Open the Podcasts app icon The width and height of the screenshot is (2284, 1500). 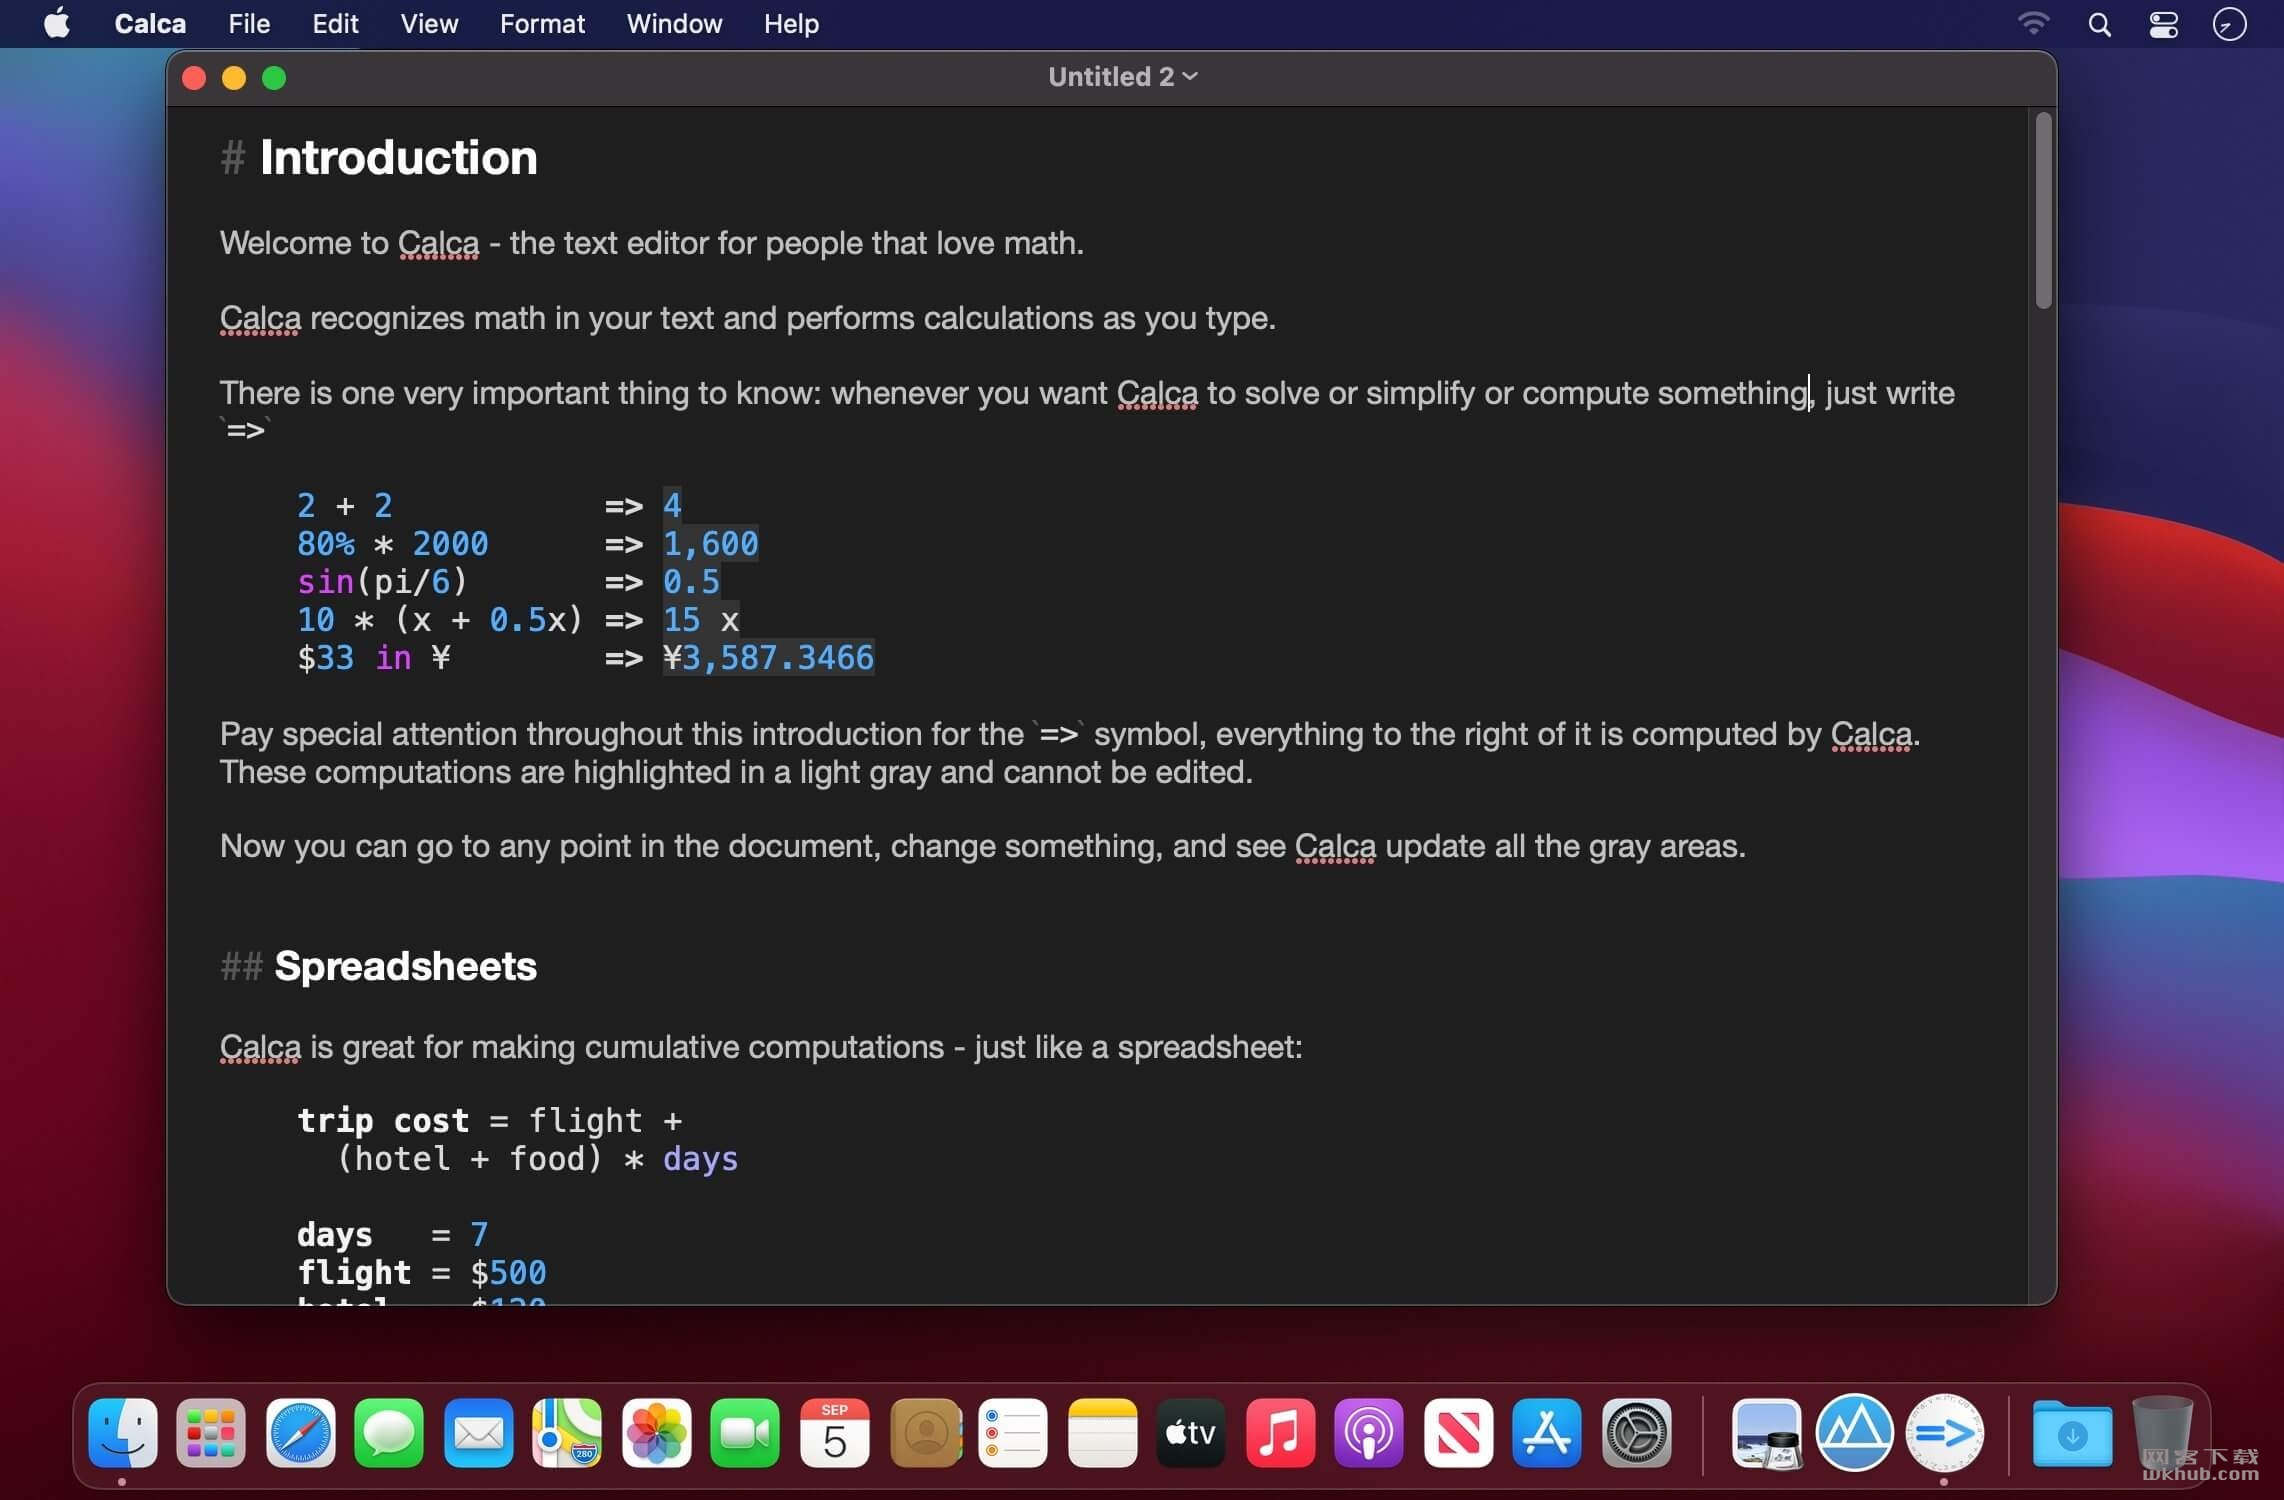(1369, 1433)
